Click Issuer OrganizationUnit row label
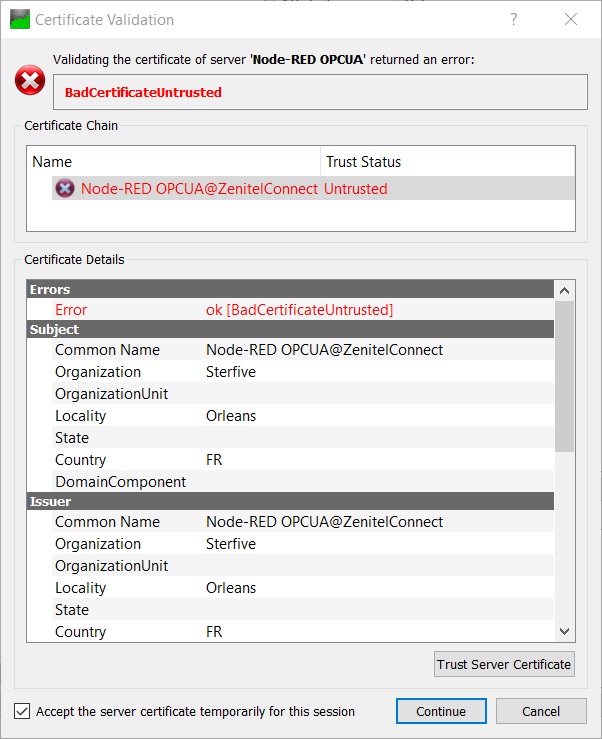Viewport: 602px width, 739px height. click(111, 566)
